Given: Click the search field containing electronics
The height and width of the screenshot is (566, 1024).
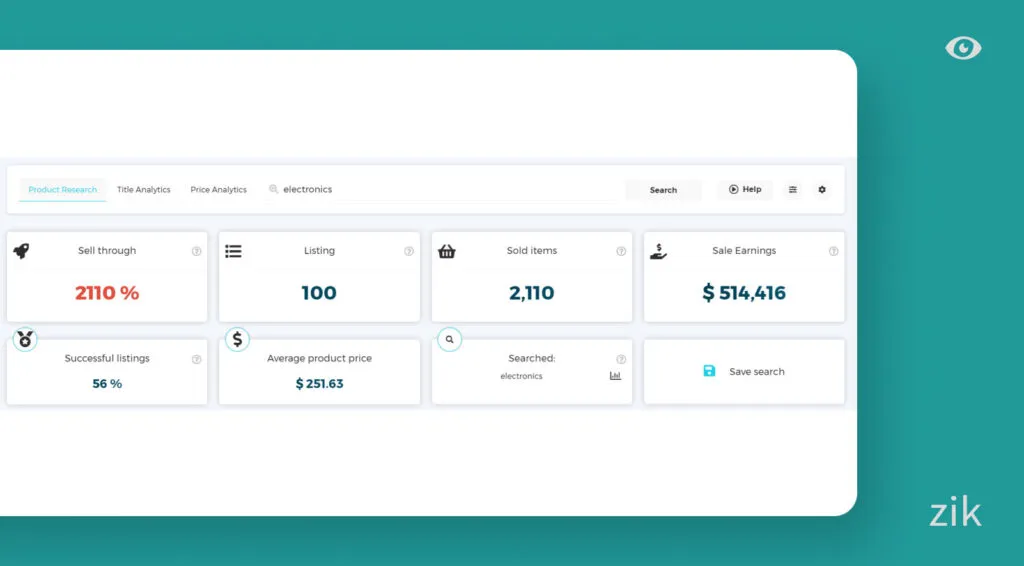Looking at the screenshot, I should pos(442,189).
